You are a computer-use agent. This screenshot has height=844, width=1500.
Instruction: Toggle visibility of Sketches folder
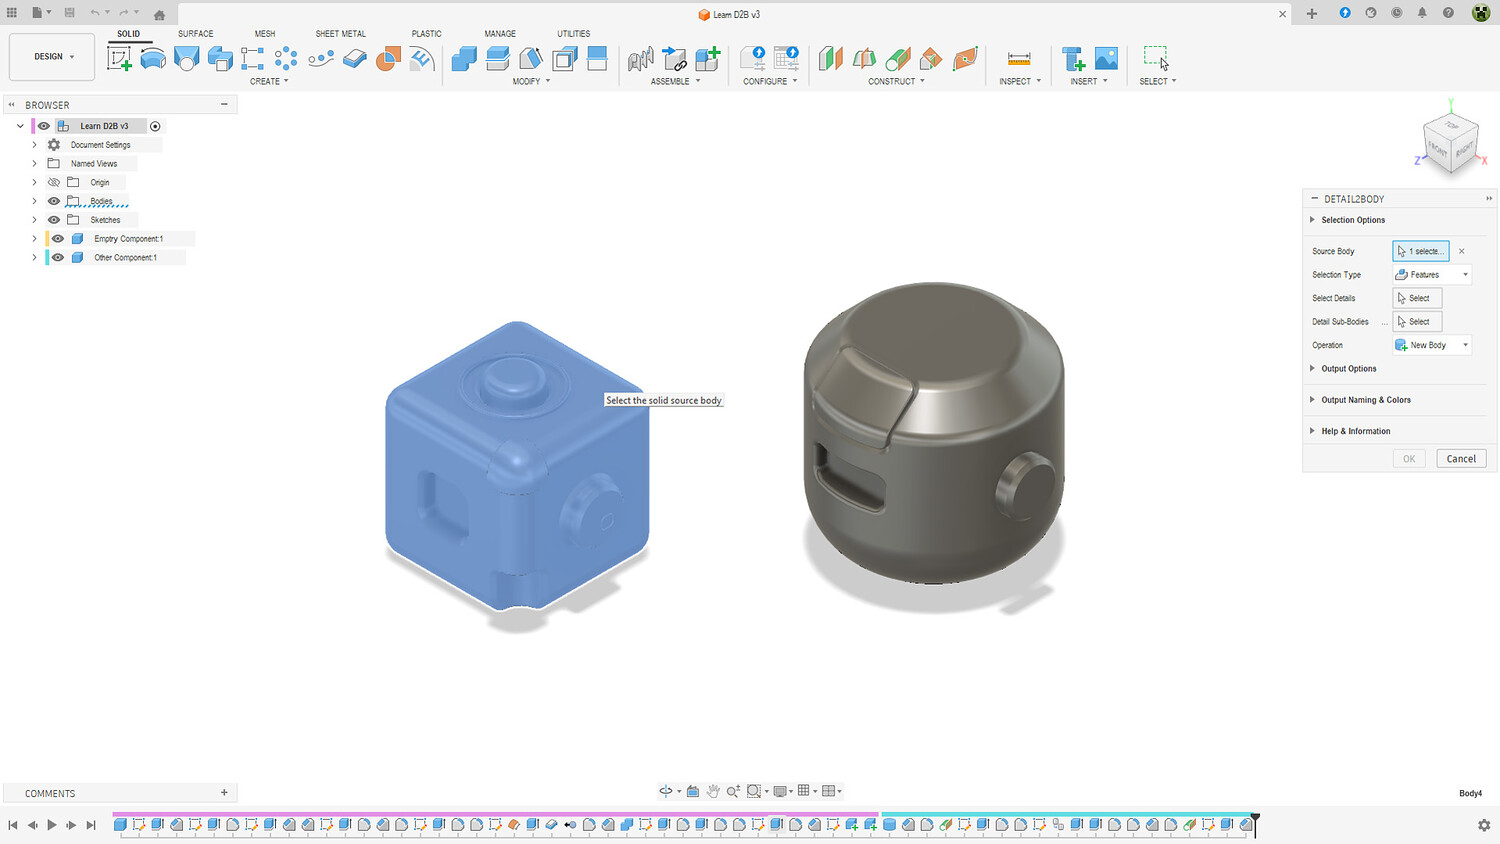pyautogui.click(x=54, y=220)
